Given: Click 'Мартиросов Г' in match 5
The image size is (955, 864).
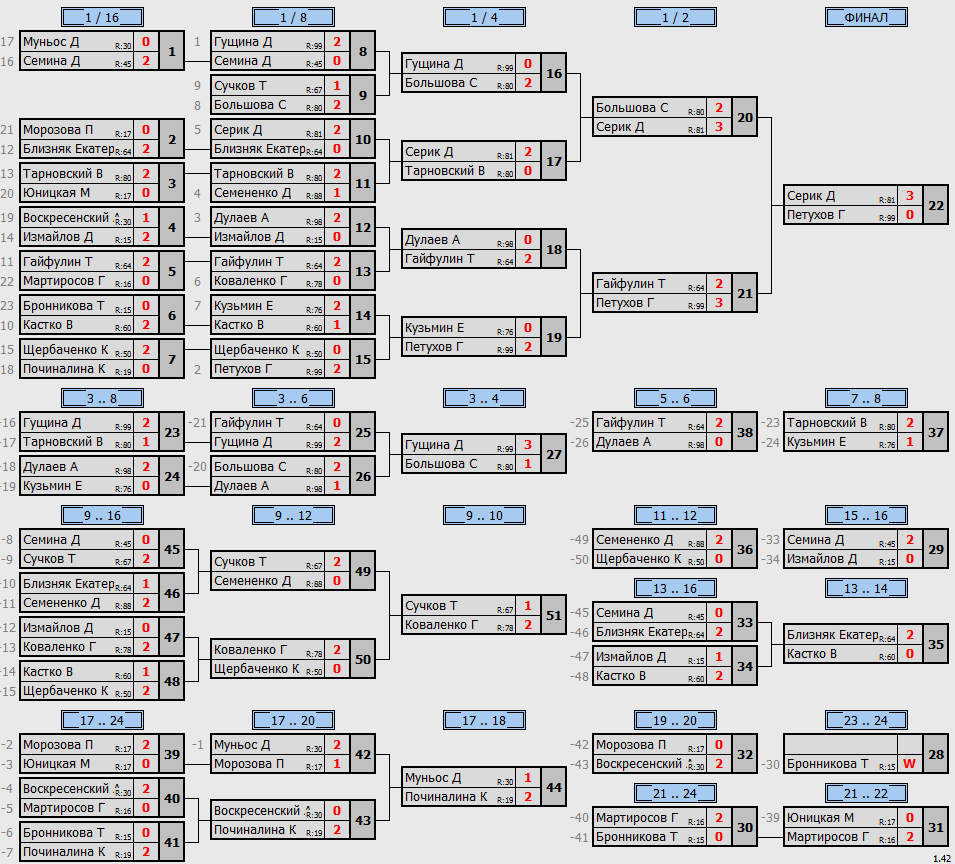Looking at the screenshot, I should point(63,281).
